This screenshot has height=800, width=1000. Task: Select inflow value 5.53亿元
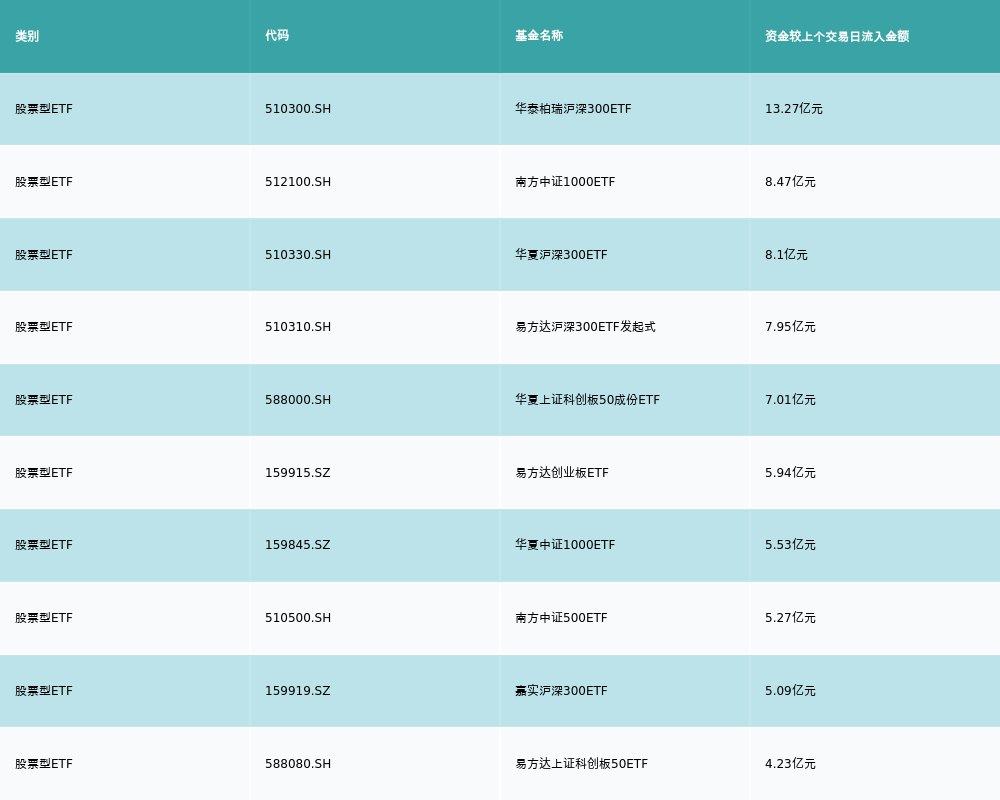790,545
